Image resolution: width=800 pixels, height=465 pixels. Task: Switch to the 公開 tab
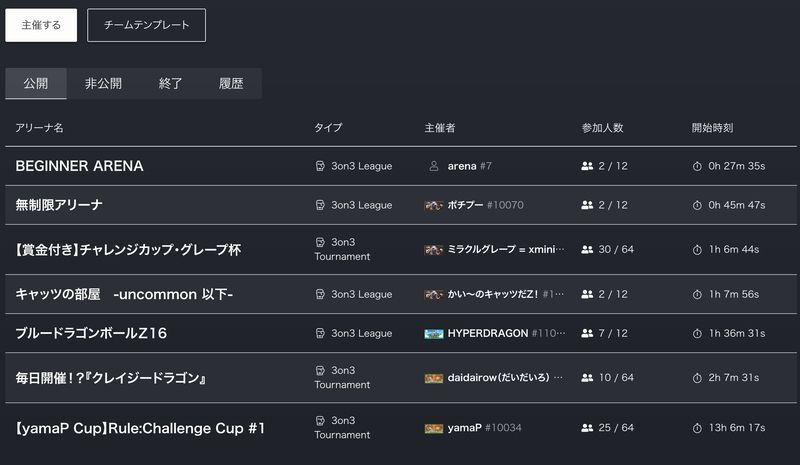point(36,84)
